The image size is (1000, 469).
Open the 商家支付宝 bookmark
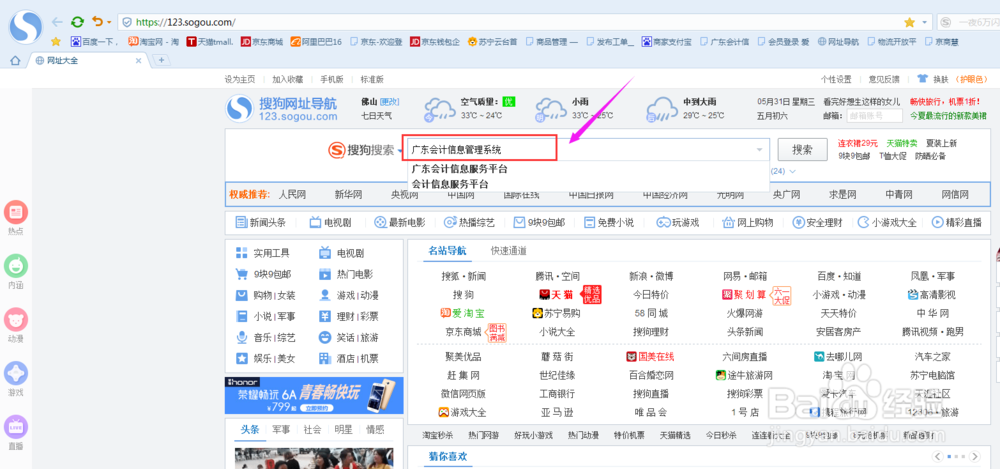pos(666,42)
